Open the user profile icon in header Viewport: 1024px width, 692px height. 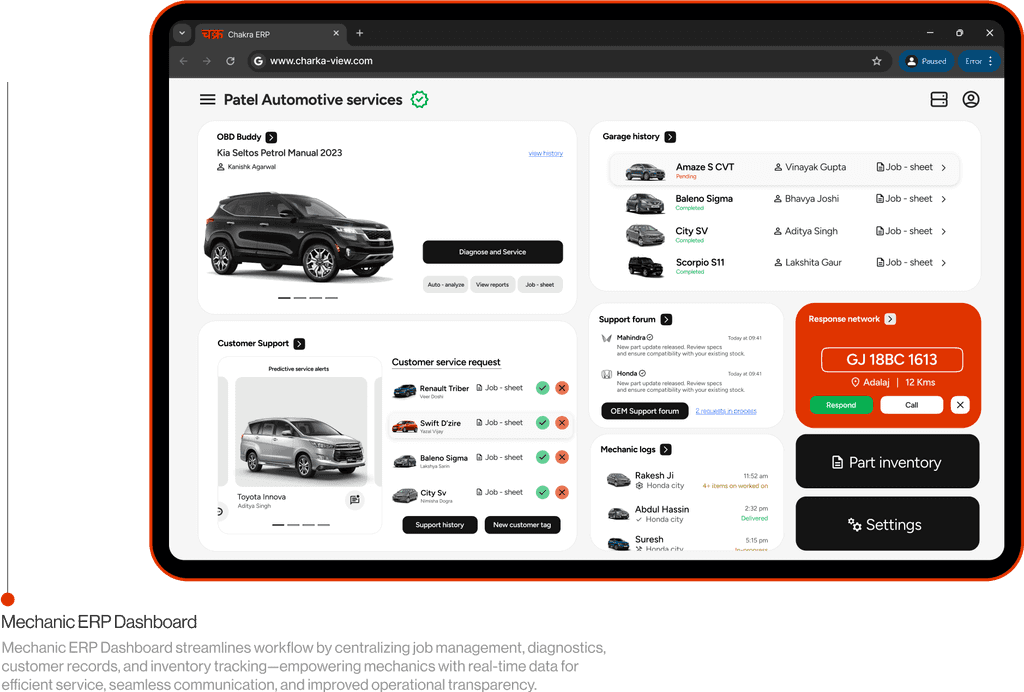pos(970,99)
